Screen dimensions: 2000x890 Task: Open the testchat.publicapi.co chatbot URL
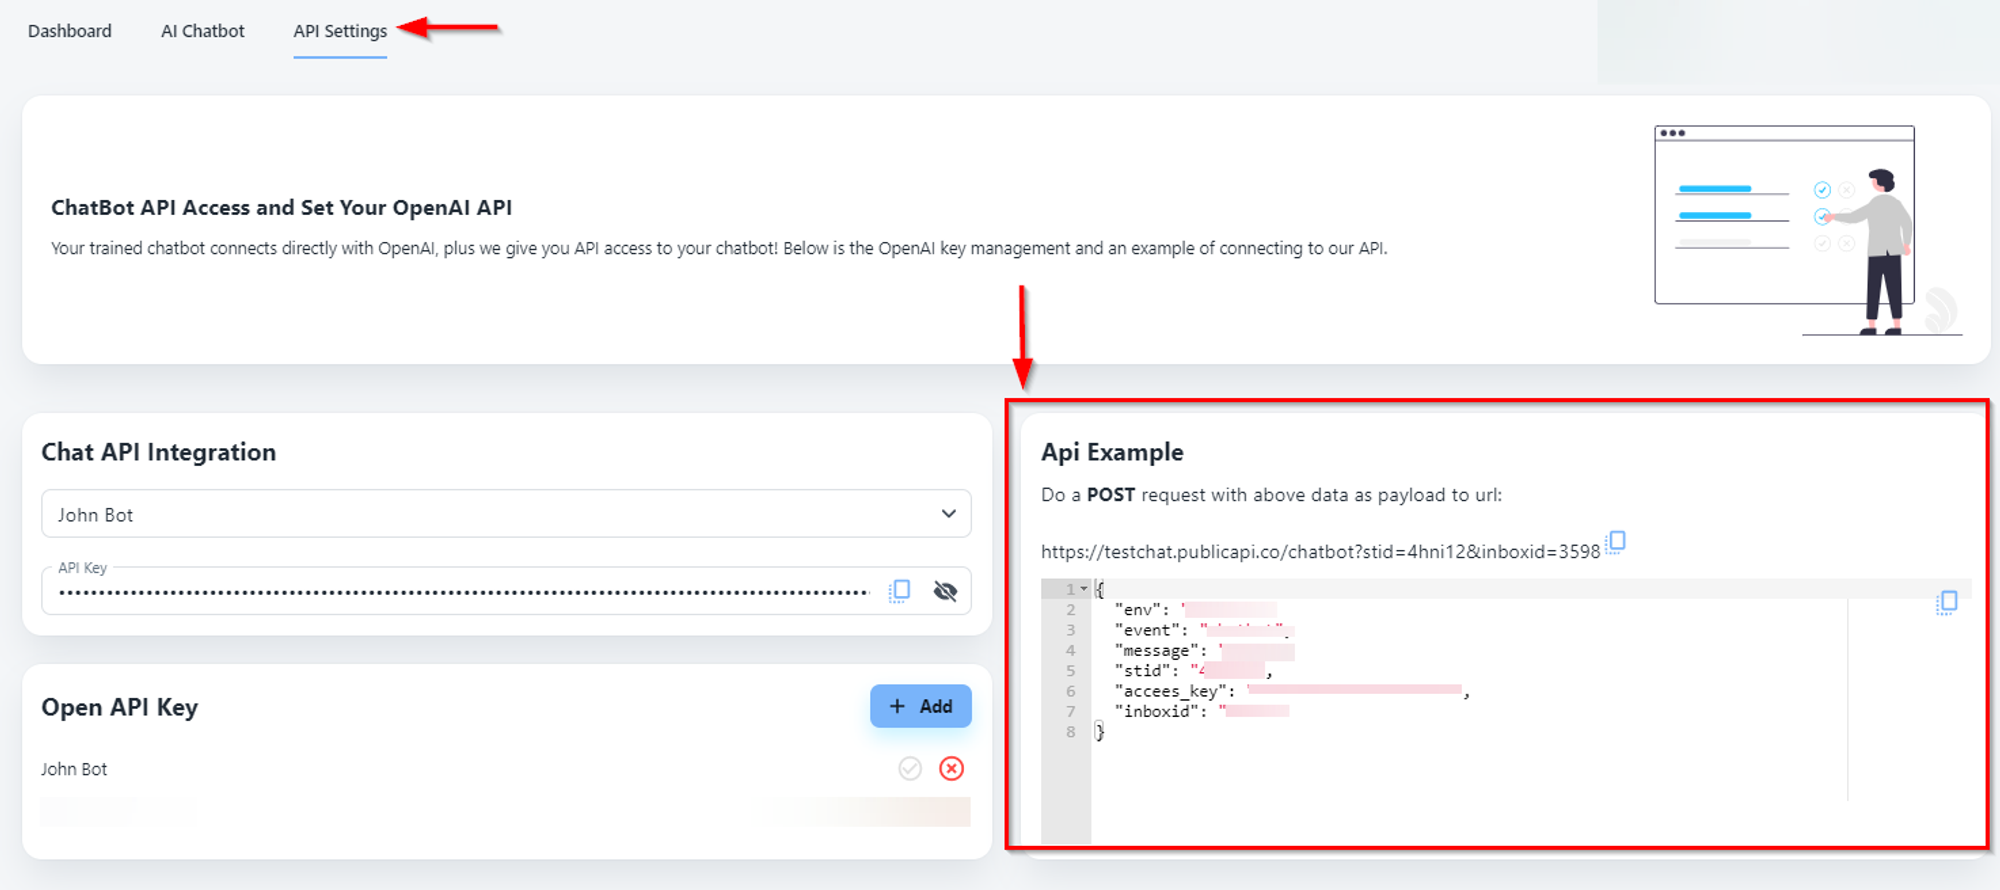tap(1319, 552)
